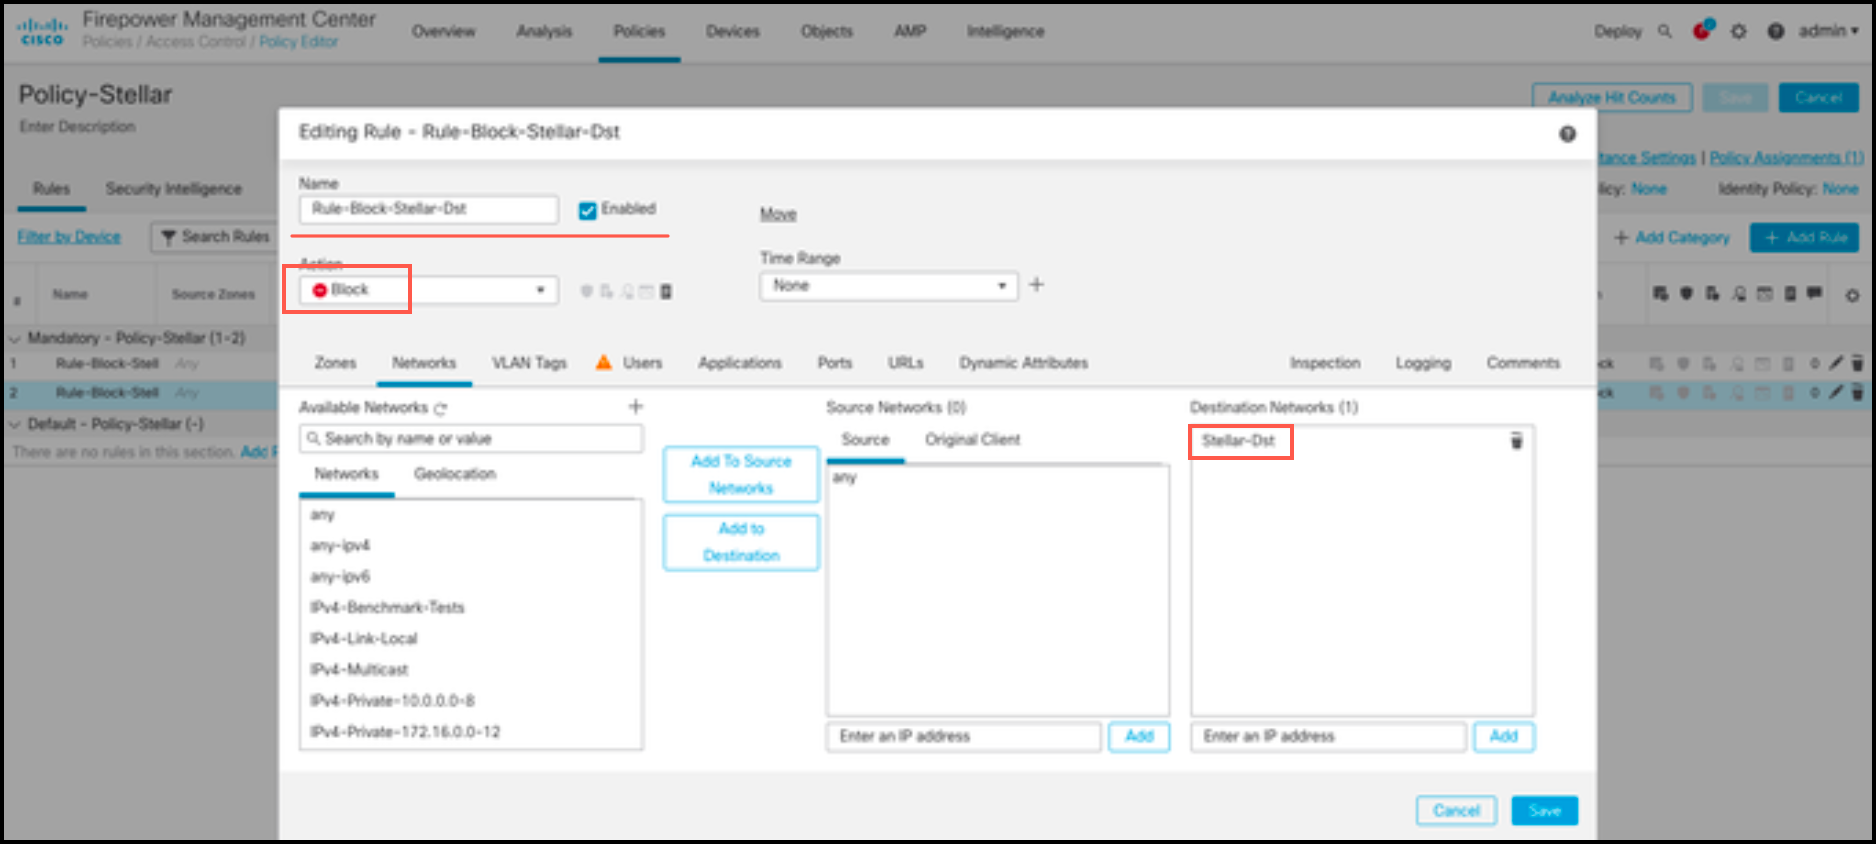Click the Search by name or value field
The height and width of the screenshot is (844, 1876).
click(471, 439)
